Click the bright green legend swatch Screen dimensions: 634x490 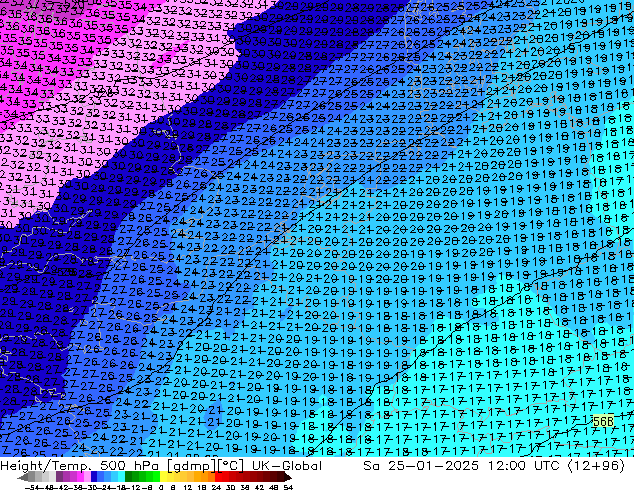156,476
